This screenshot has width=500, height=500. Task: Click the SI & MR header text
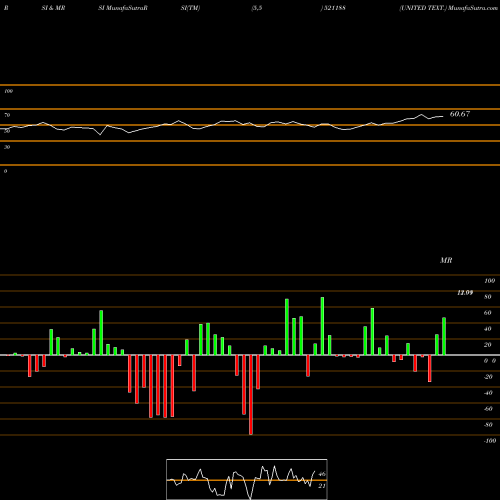click(x=53, y=8)
